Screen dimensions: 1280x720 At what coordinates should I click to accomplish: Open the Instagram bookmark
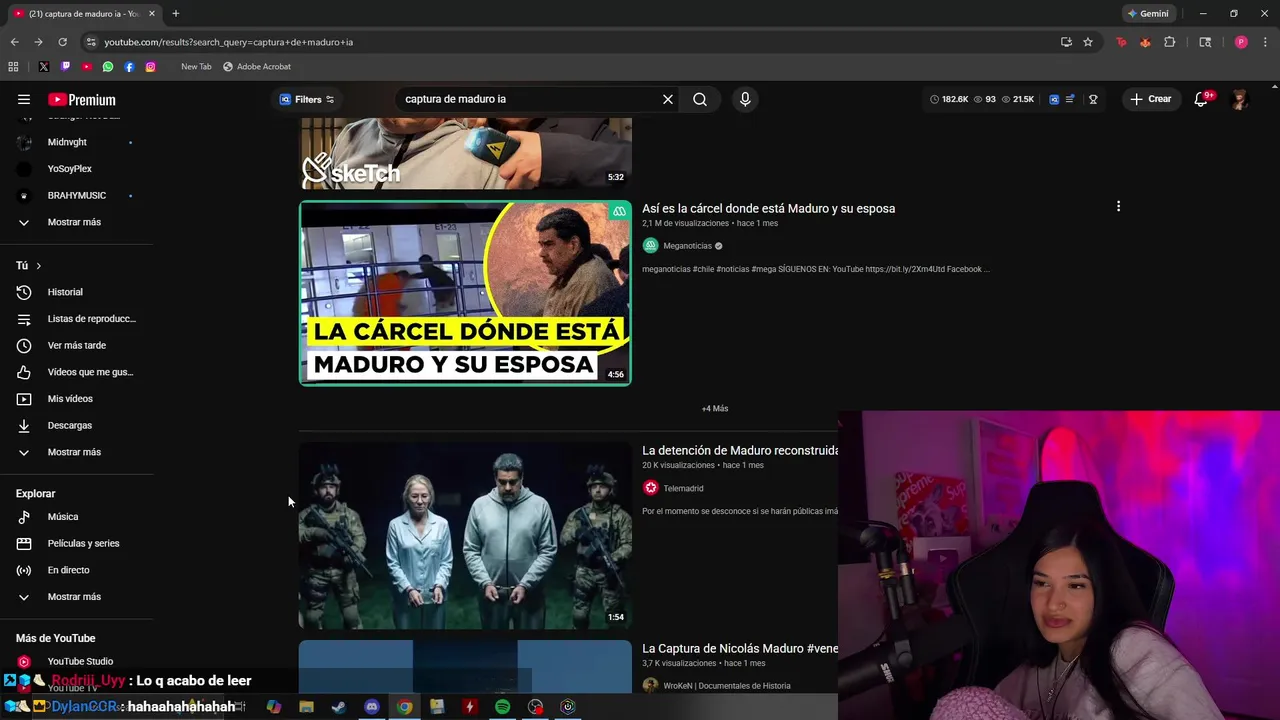(151, 67)
